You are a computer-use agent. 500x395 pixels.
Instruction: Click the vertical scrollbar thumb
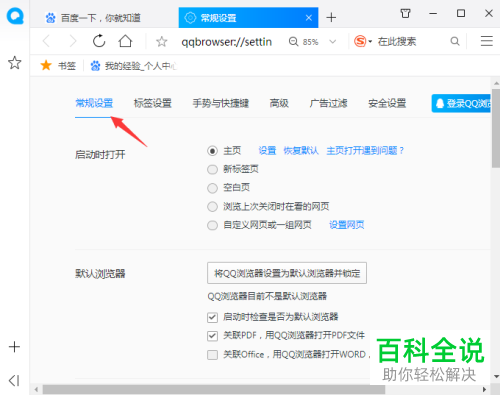click(x=496, y=128)
